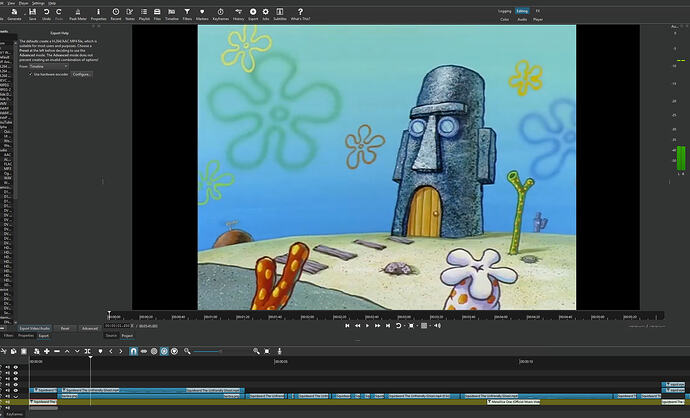
Task: Click the Redo icon in the toolbar
Action: (59, 12)
